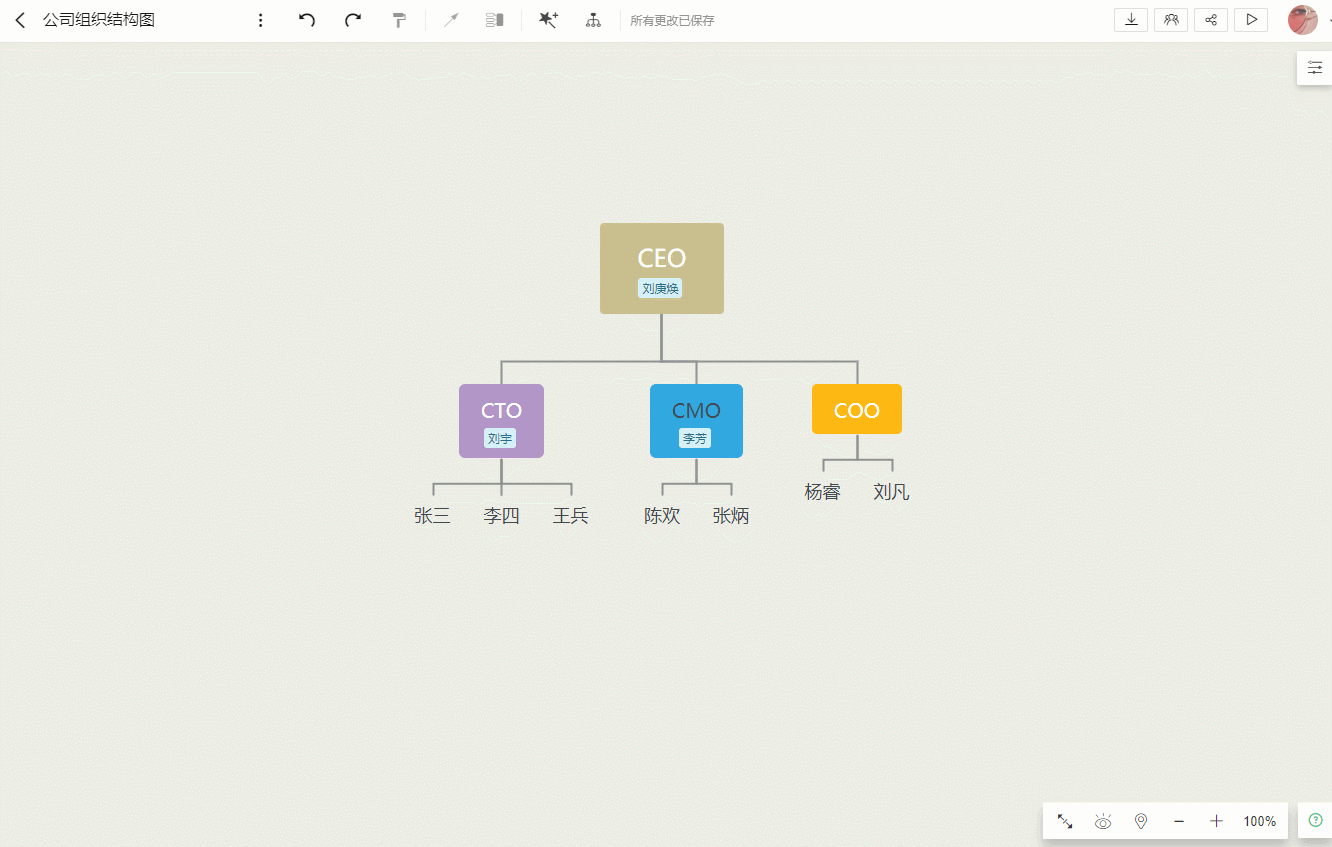This screenshot has width=1332, height=847.
Task: Open the three-dot options menu
Action: pos(260,19)
